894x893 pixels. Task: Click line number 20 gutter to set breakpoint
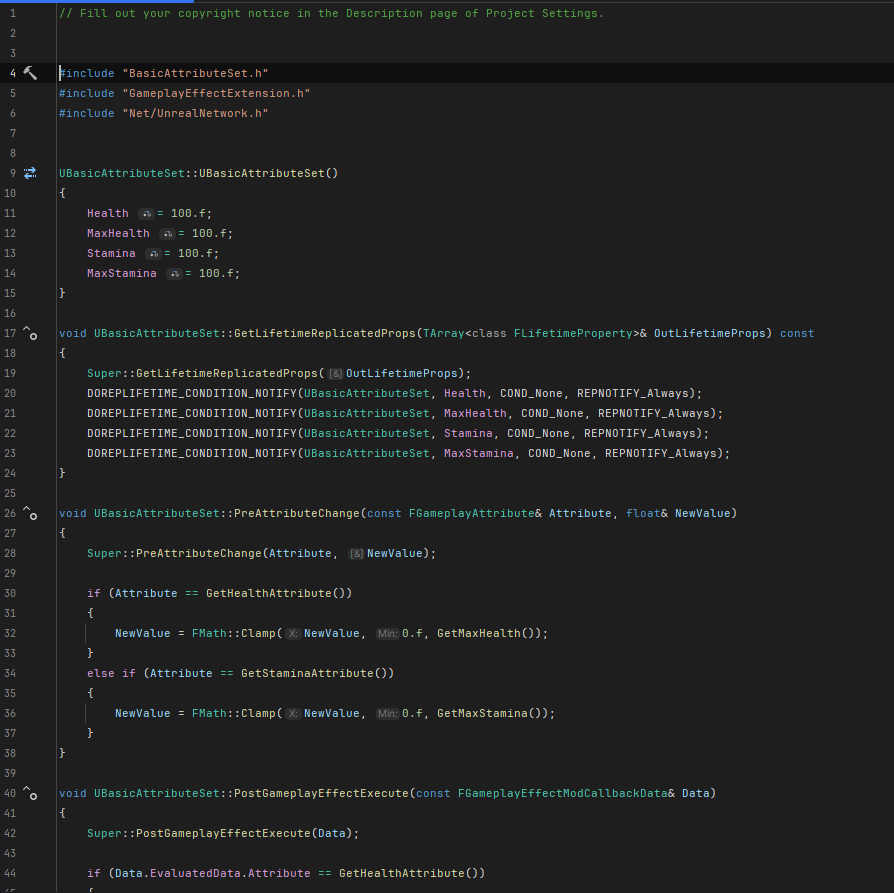(x=11, y=393)
